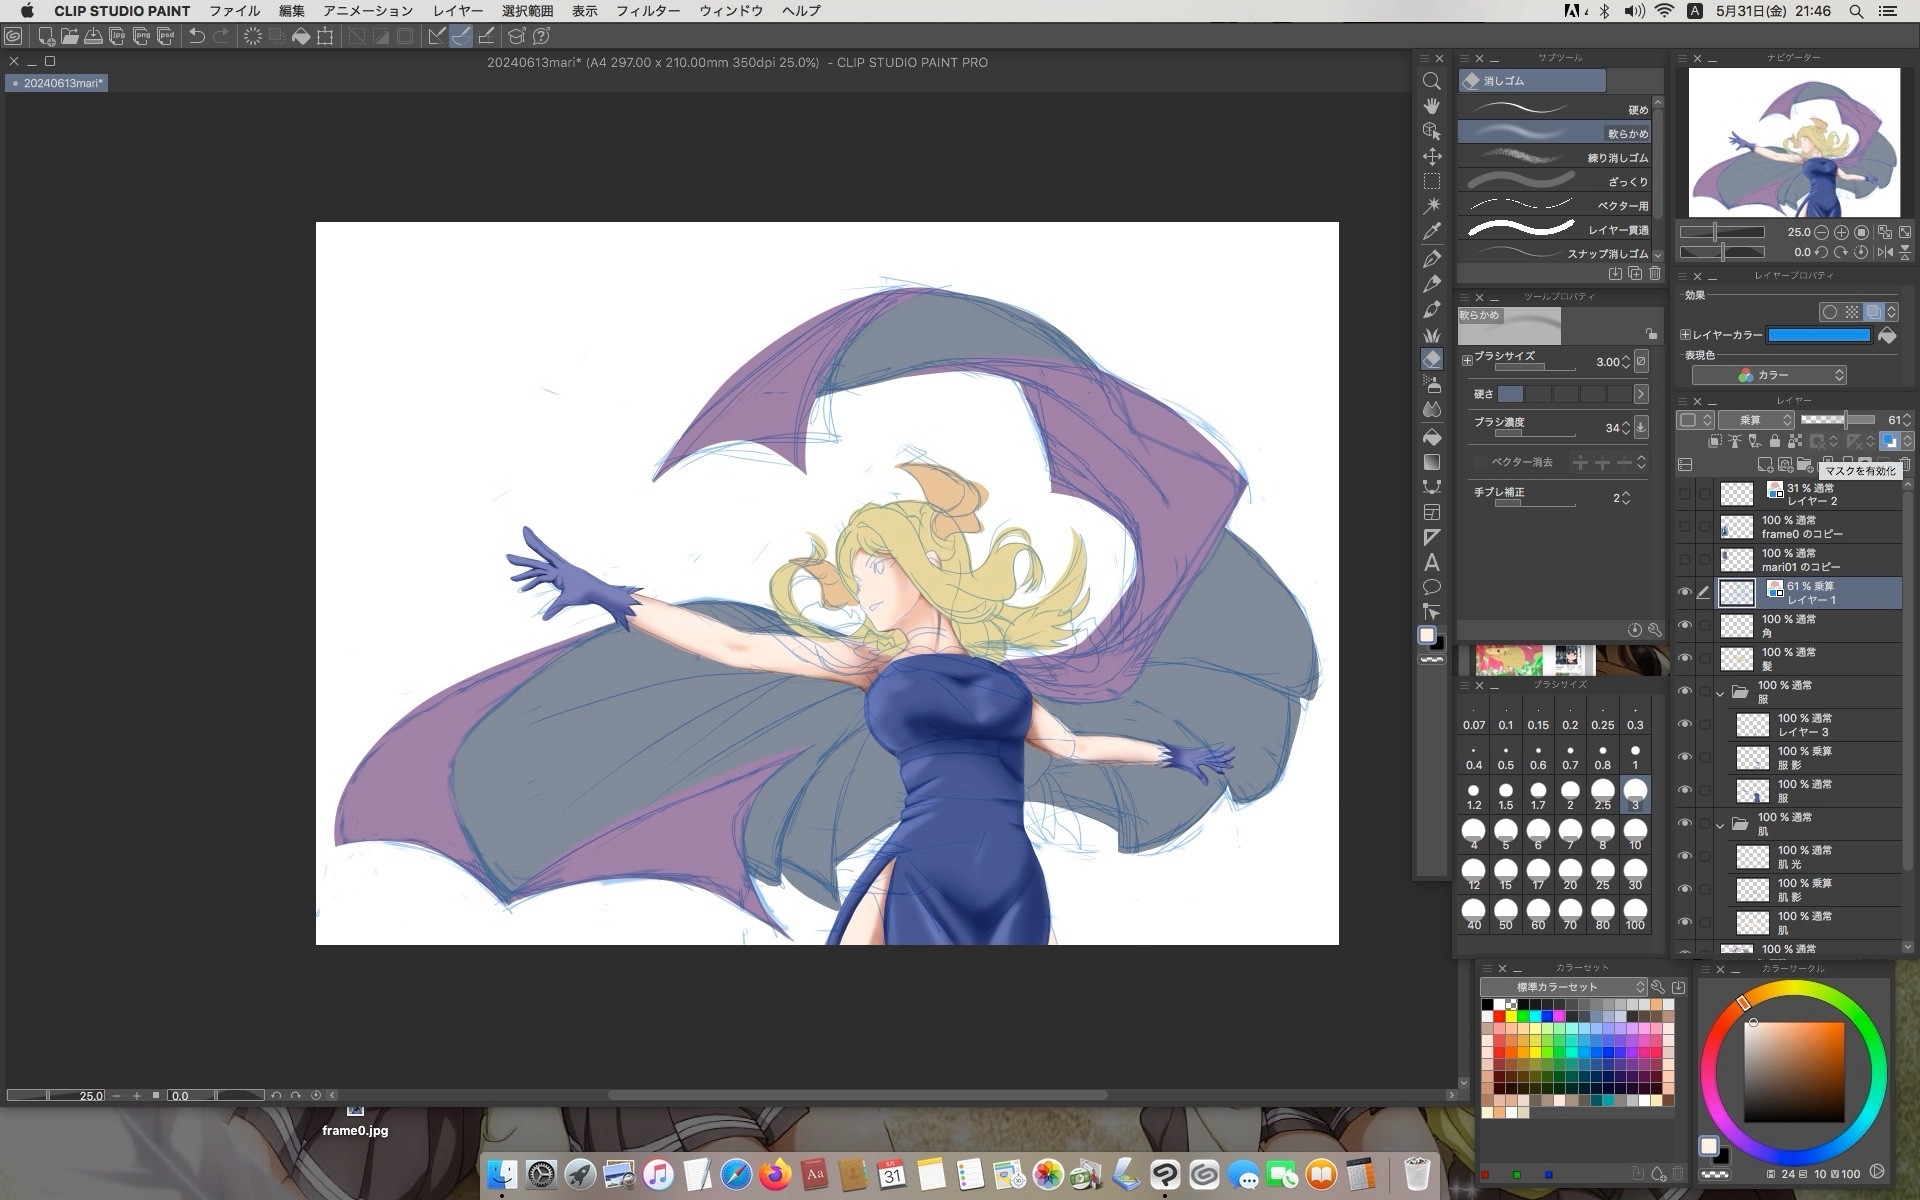
Task: Export as psd via command bar icon
Action: click(165, 37)
